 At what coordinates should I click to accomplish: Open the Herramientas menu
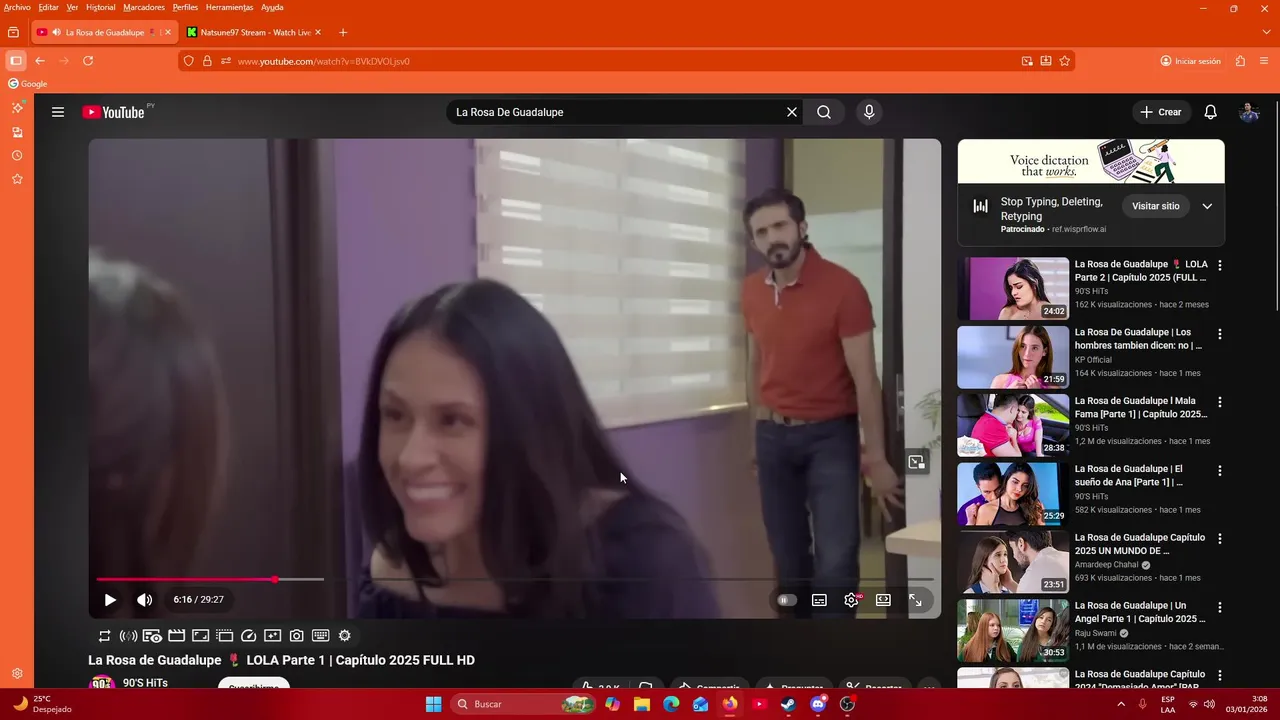[x=227, y=7]
